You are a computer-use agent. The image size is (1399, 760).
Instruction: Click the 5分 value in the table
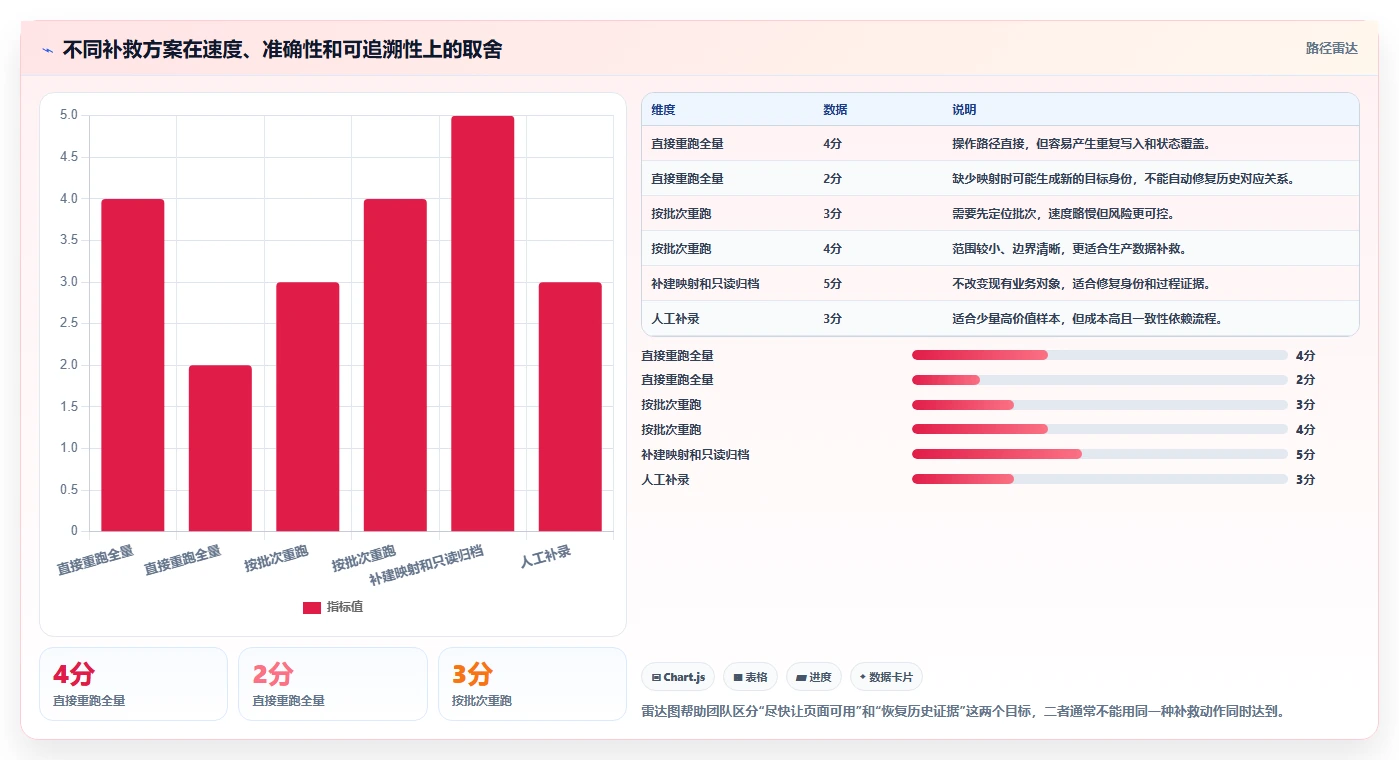(832, 284)
